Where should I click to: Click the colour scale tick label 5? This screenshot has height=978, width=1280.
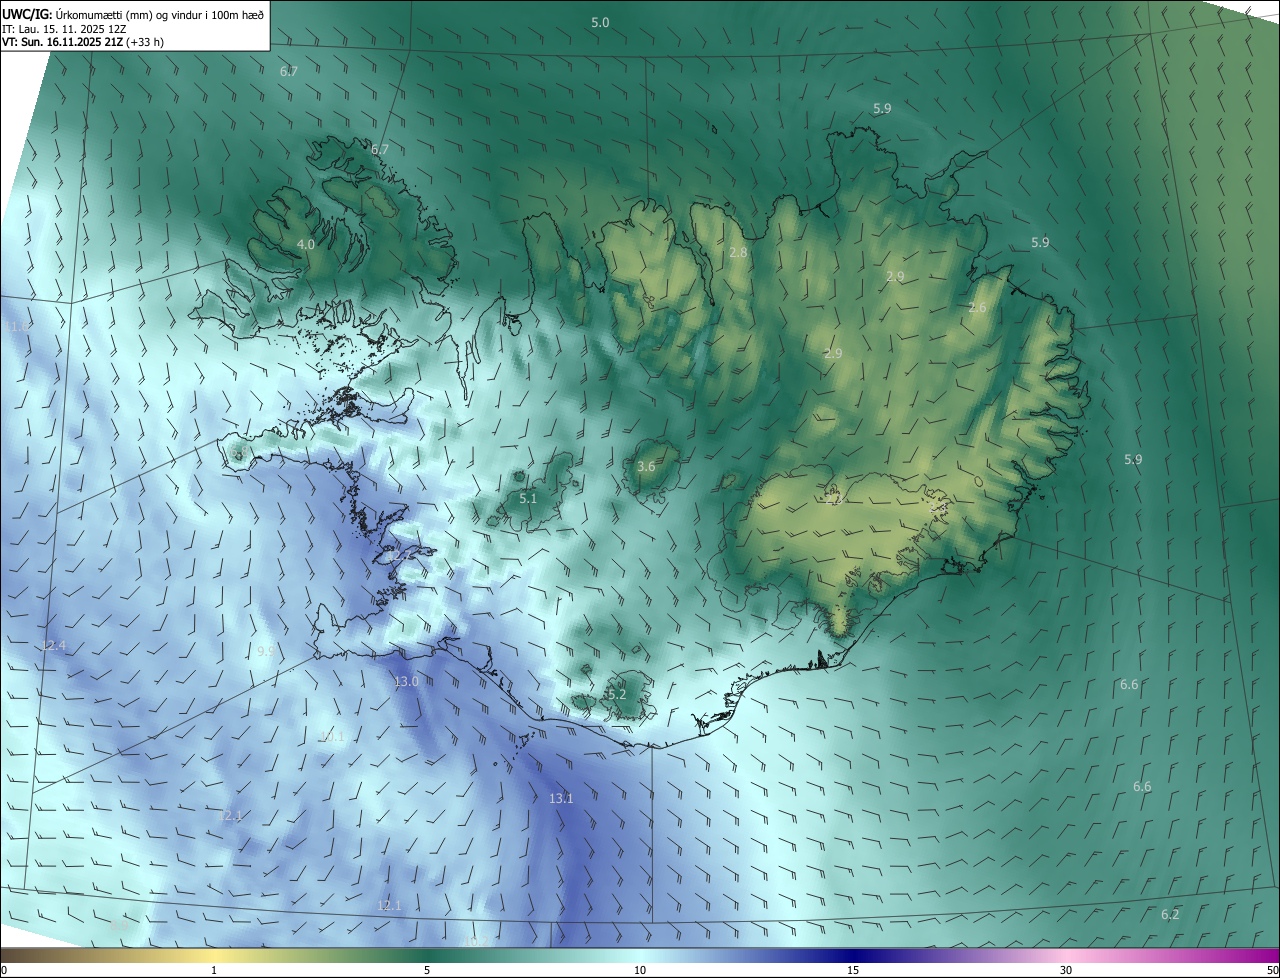coord(427,970)
